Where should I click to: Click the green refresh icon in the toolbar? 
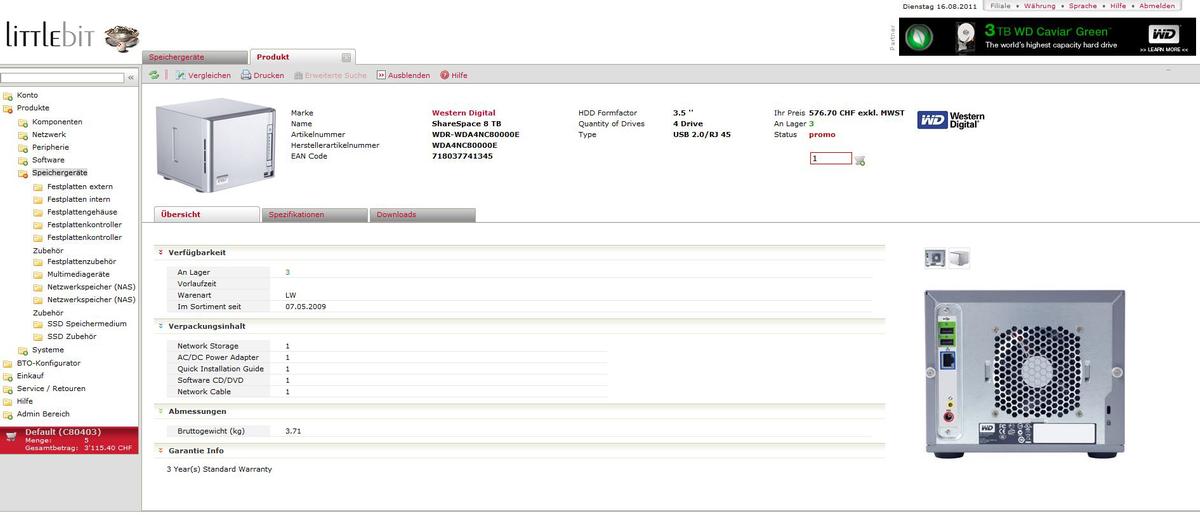click(154, 75)
